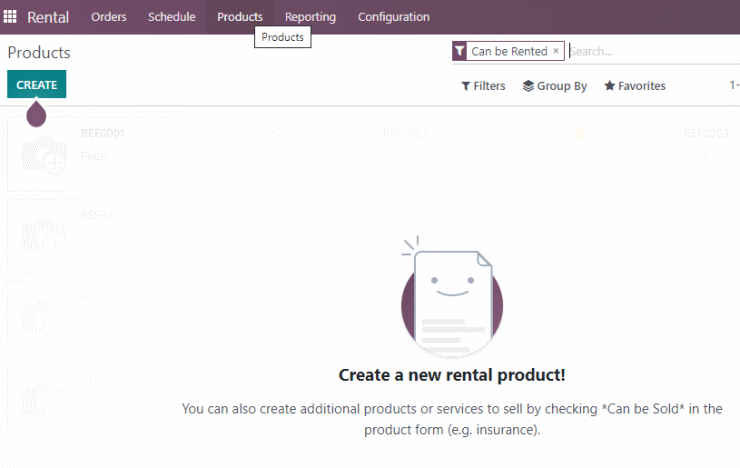Open the apps grid menu icon
Screen dimensions: 740x468
coord(10,17)
